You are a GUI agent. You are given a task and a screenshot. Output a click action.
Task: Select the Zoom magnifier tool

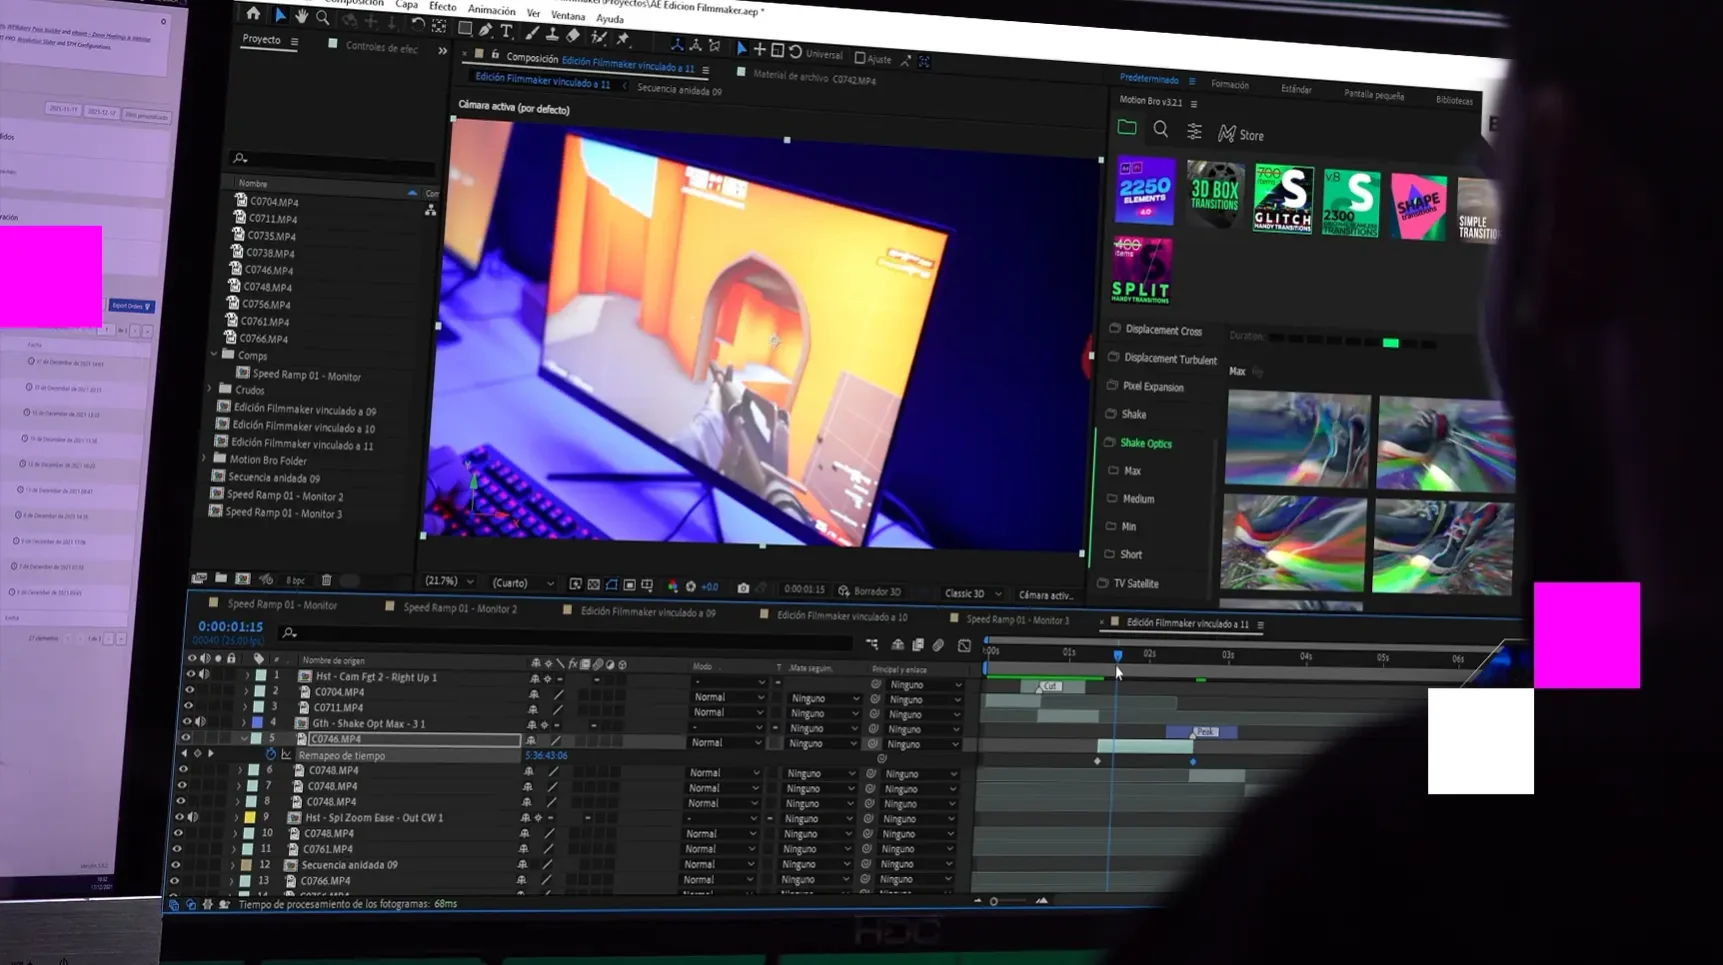pyautogui.click(x=323, y=18)
